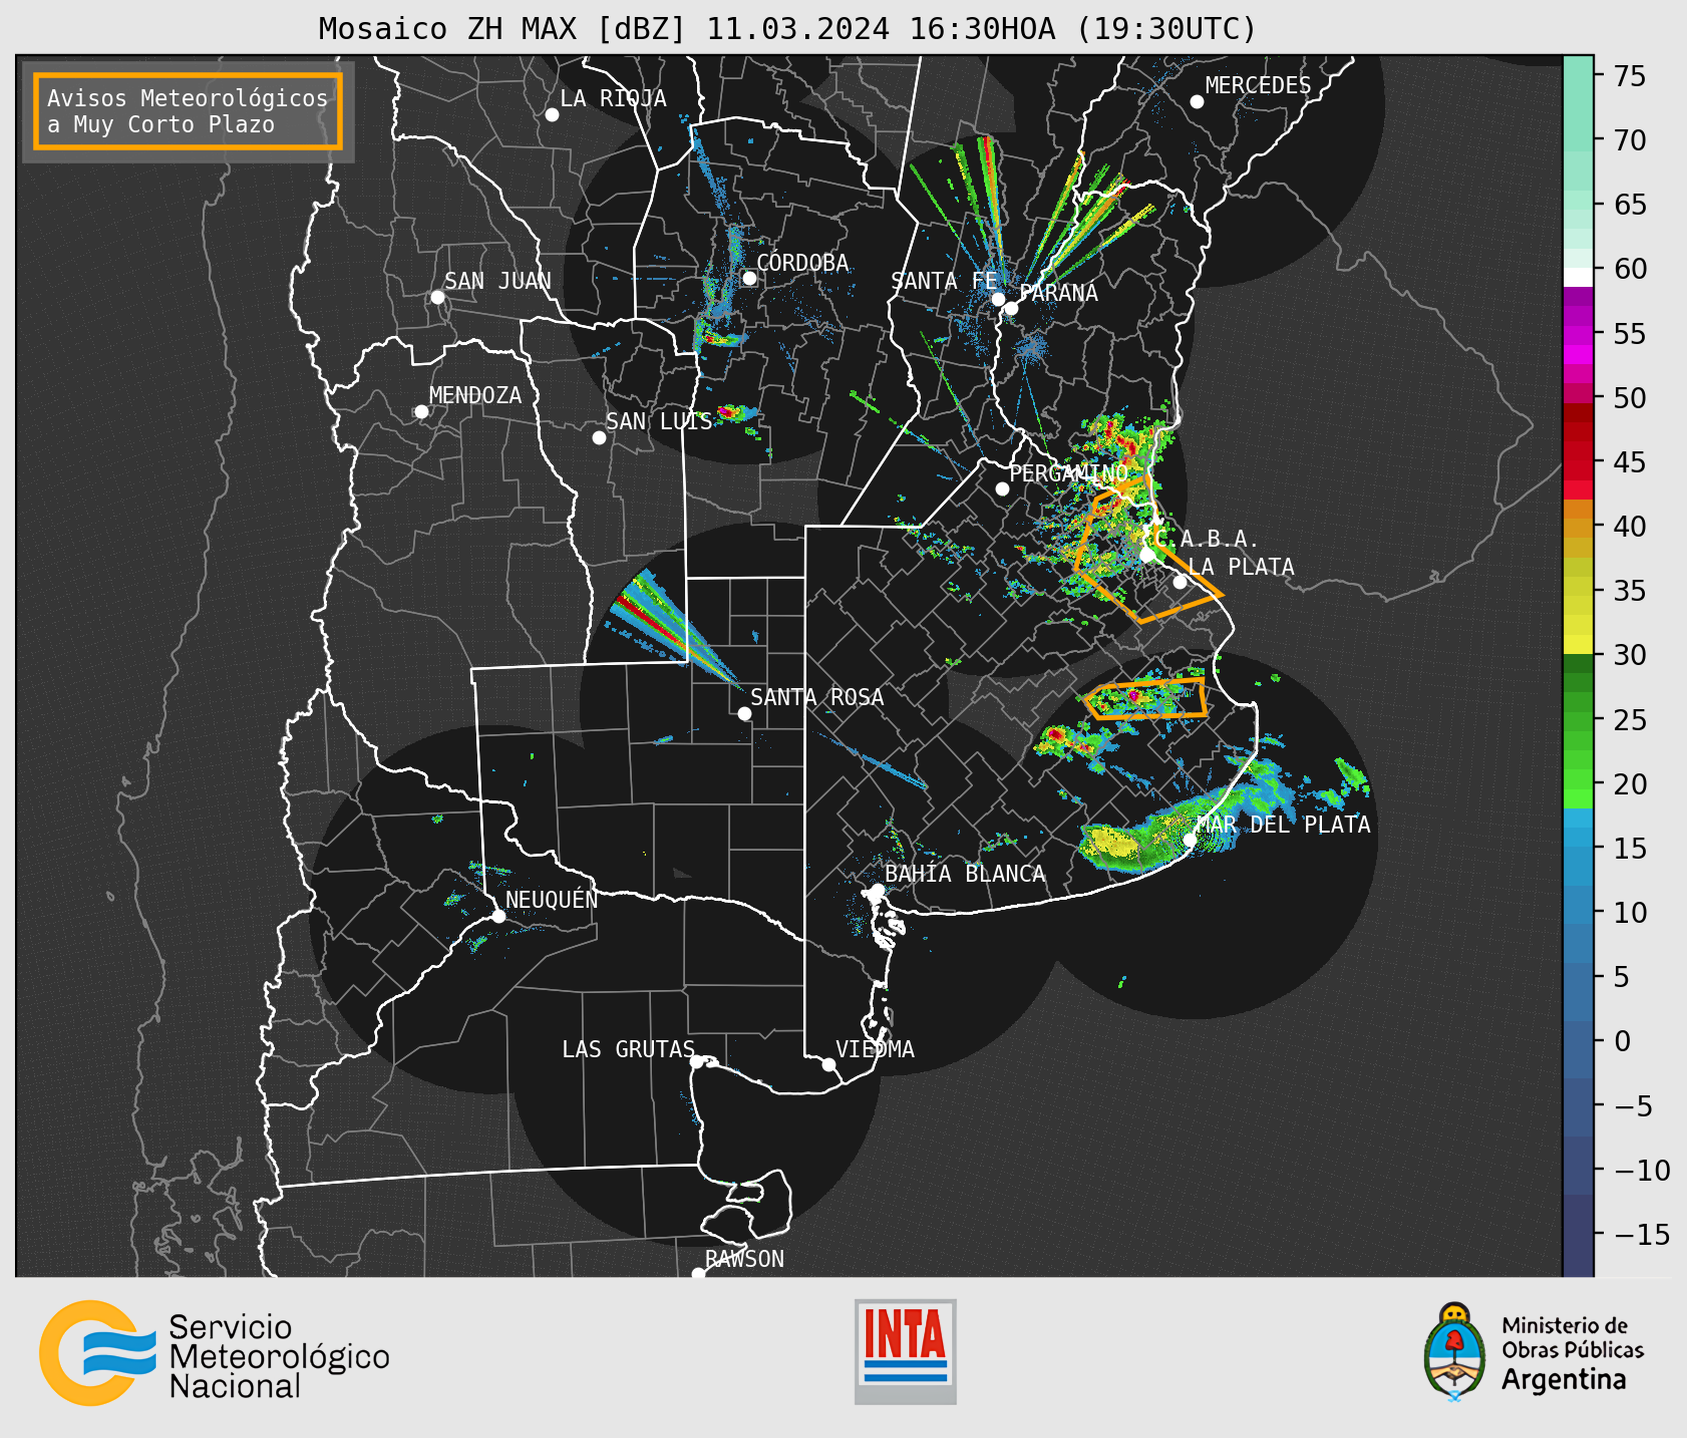Screen dimensions: 1687x1438
Task: Click the 'LA PLATA' map label
Action: click(1241, 567)
